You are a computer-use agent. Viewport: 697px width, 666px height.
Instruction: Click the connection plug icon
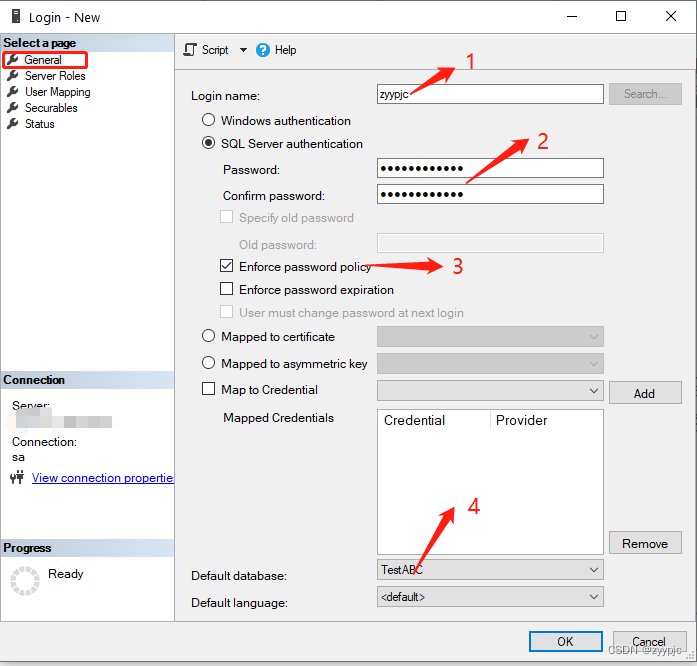point(17,478)
